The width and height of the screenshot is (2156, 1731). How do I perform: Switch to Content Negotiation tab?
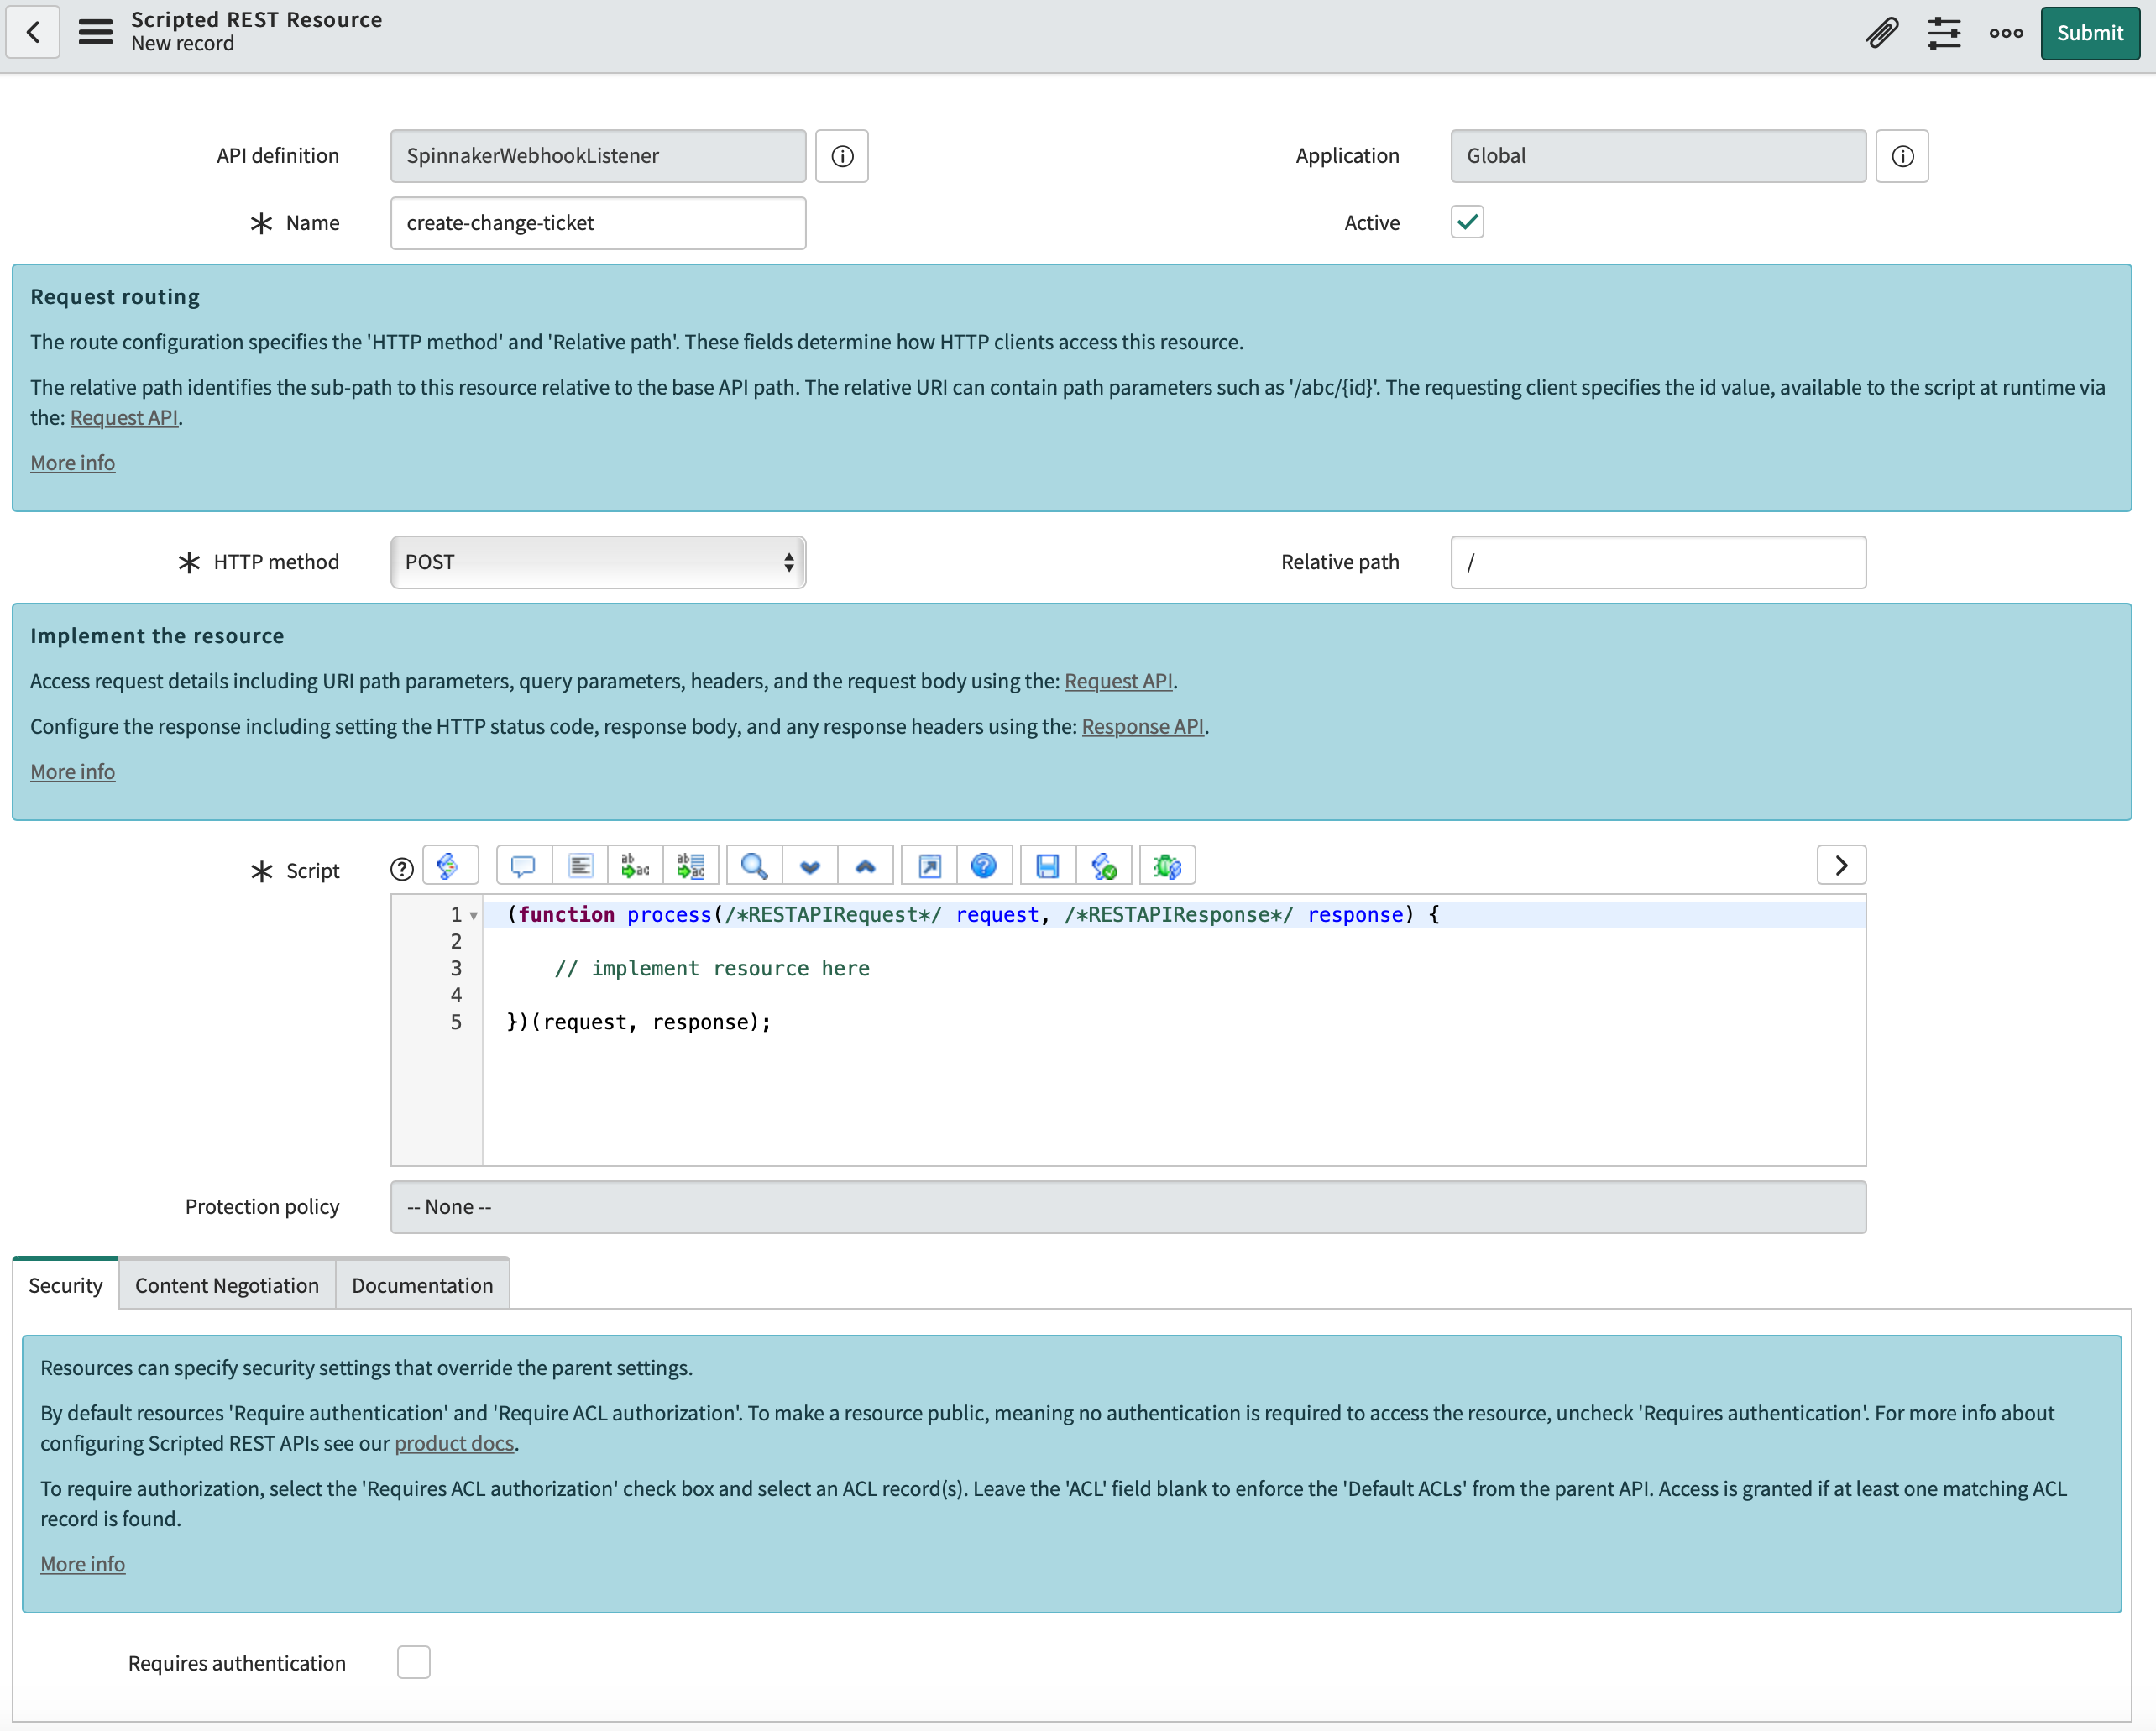pyautogui.click(x=227, y=1285)
